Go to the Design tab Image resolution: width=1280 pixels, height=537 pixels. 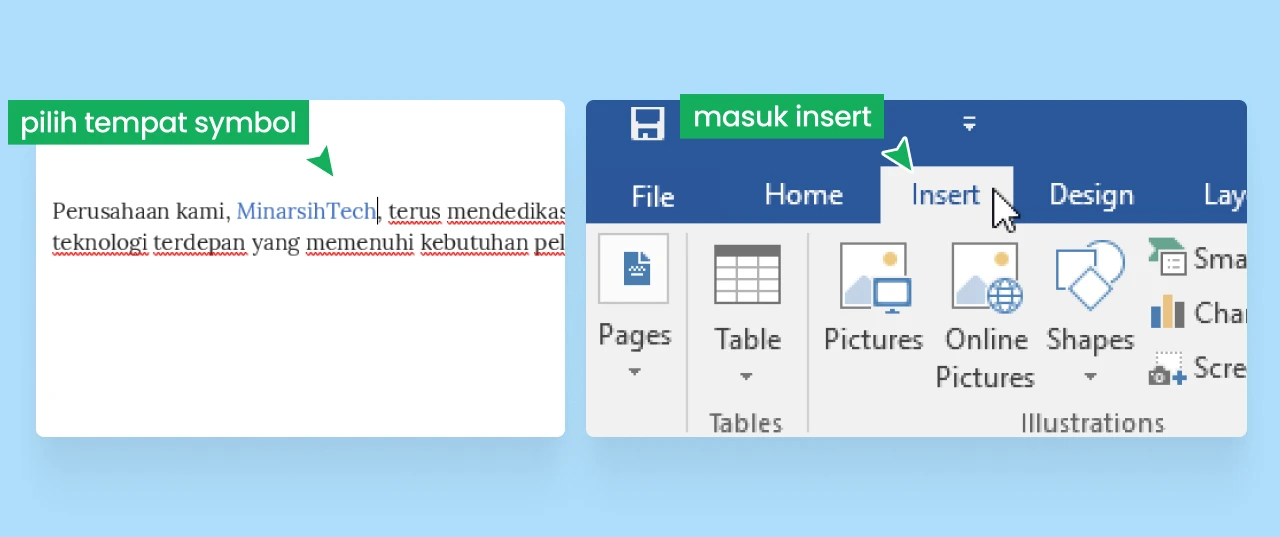(1091, 195)
